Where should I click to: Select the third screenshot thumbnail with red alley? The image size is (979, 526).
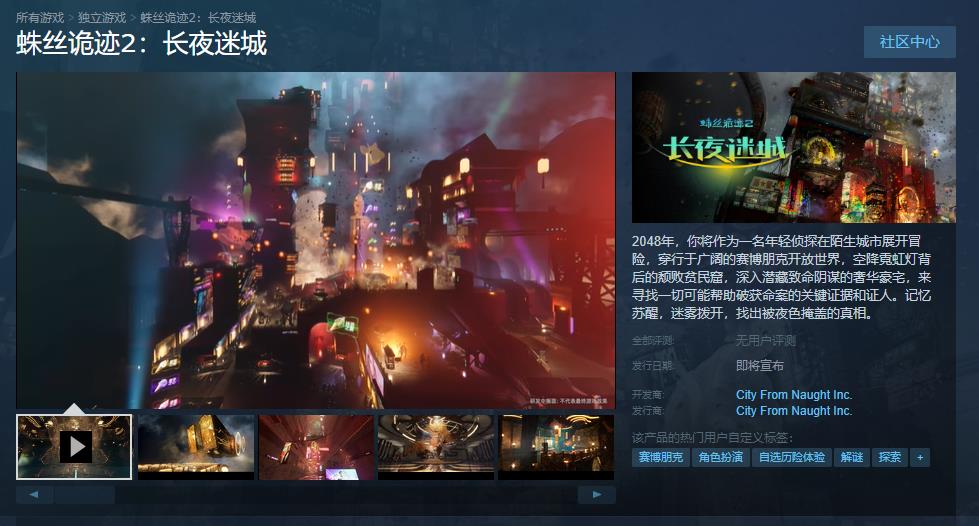pos(316,447)
